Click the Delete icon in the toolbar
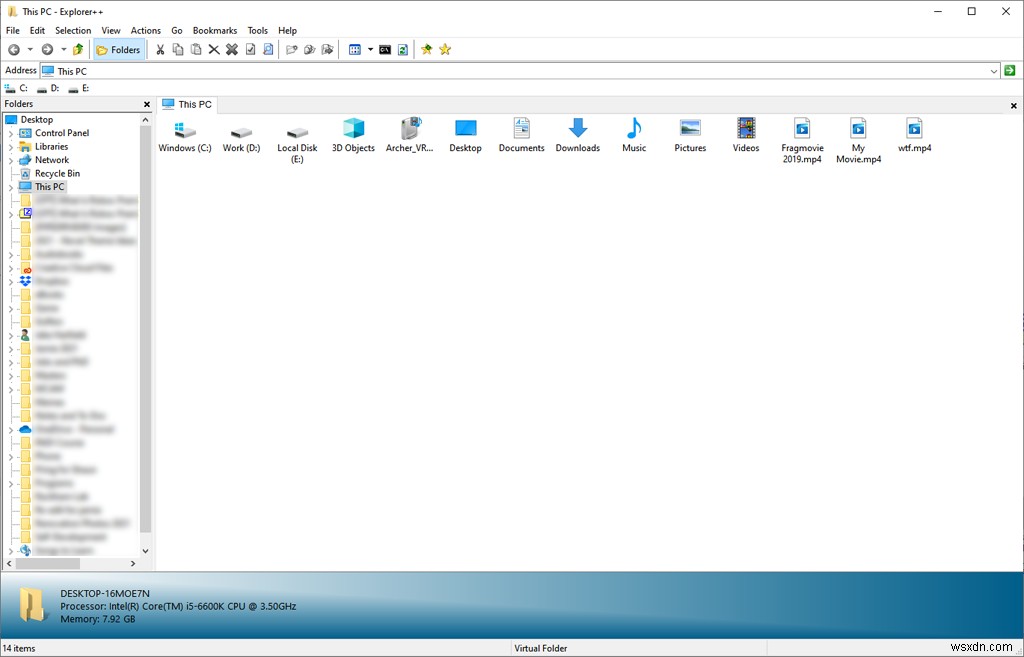Viewport: 1024px width, 657px height. pos(213,49)
